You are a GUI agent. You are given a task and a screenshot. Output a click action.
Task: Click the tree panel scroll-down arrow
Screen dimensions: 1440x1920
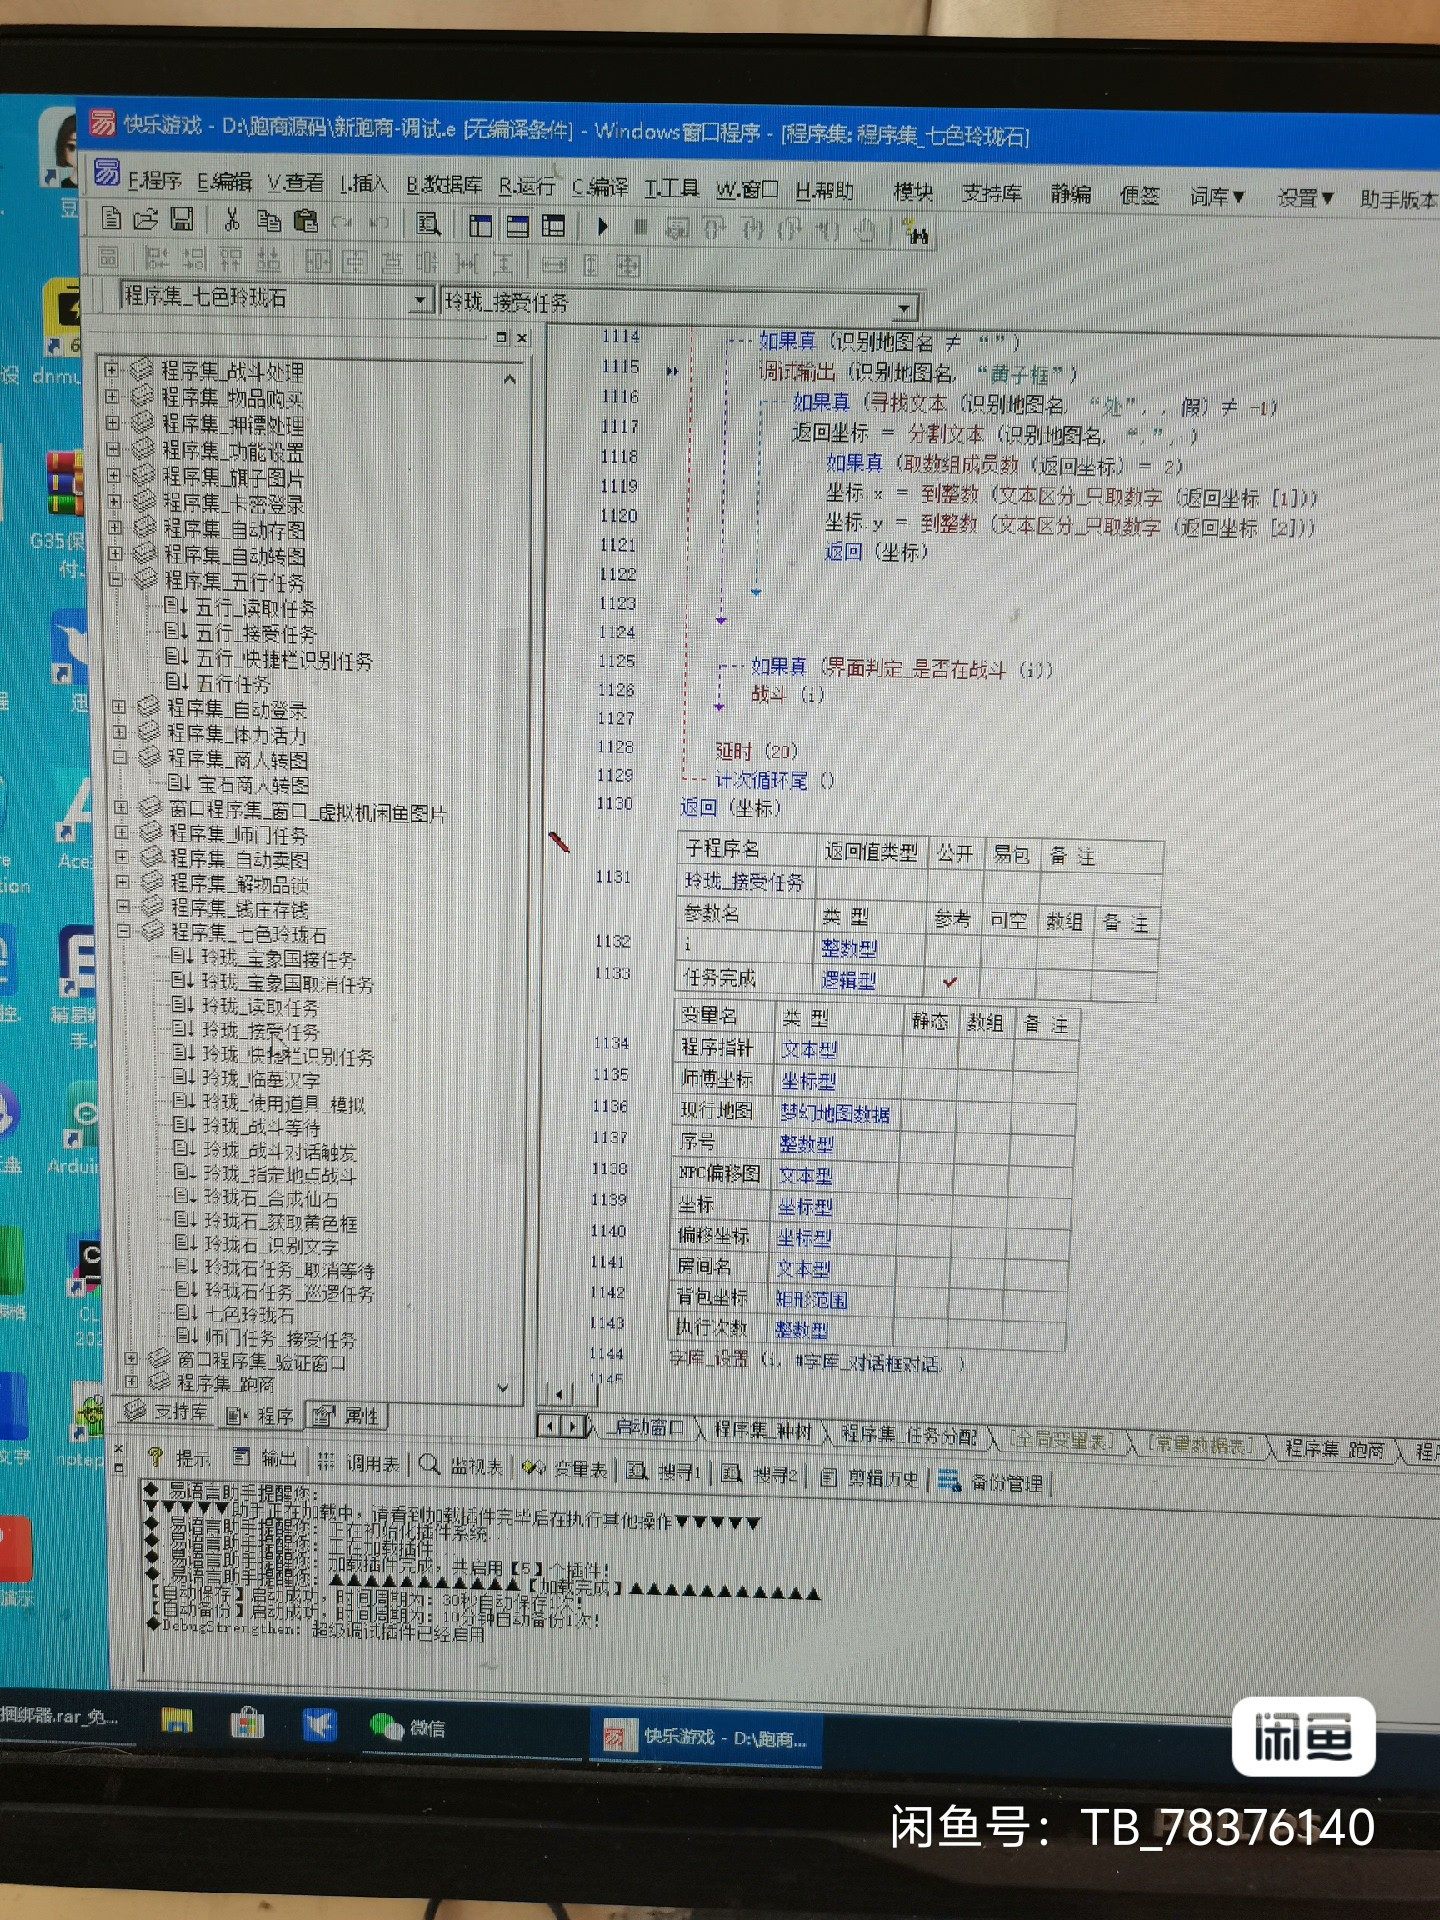(502, 1388)
